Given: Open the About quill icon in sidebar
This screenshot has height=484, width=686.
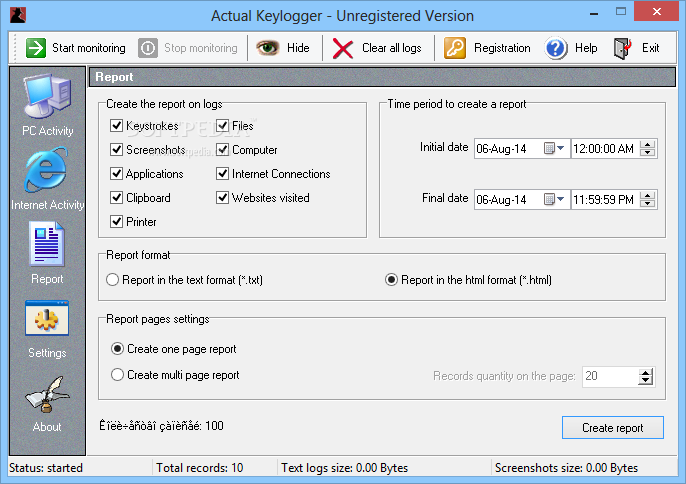Looking at the screenshot, I should point(47,395).
